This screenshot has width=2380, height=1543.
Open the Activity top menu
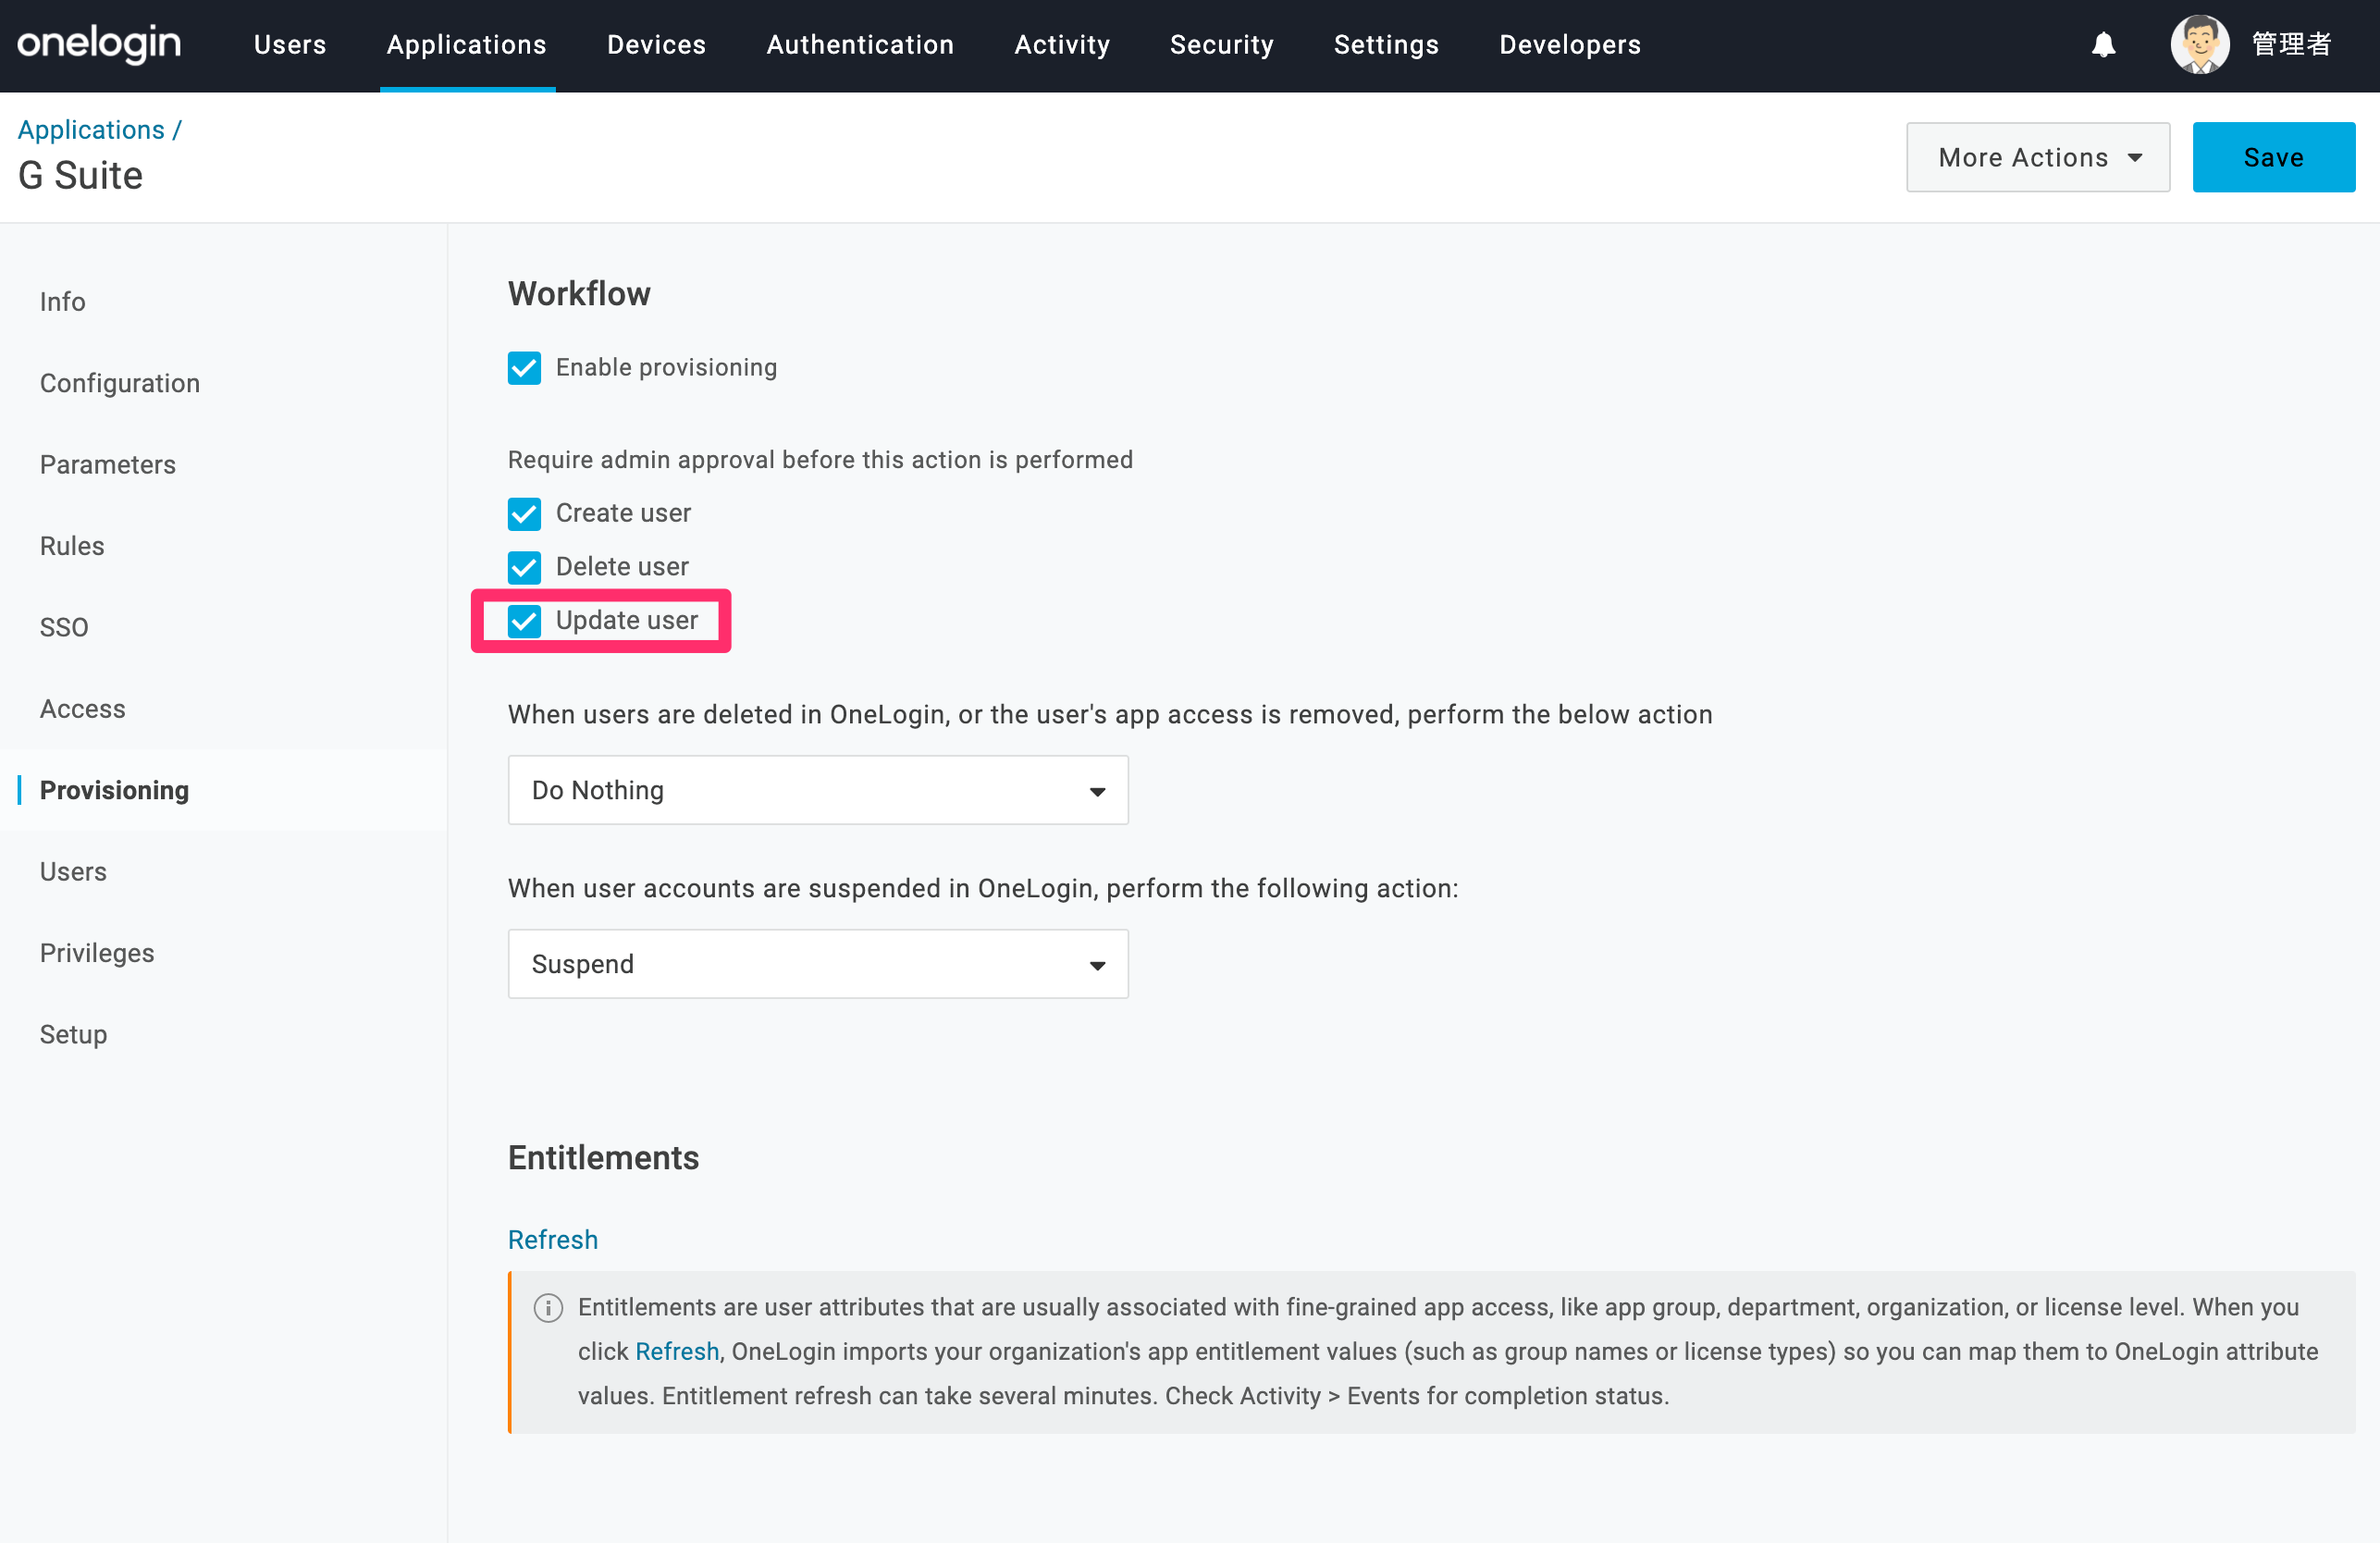[x=1062, y=45]
